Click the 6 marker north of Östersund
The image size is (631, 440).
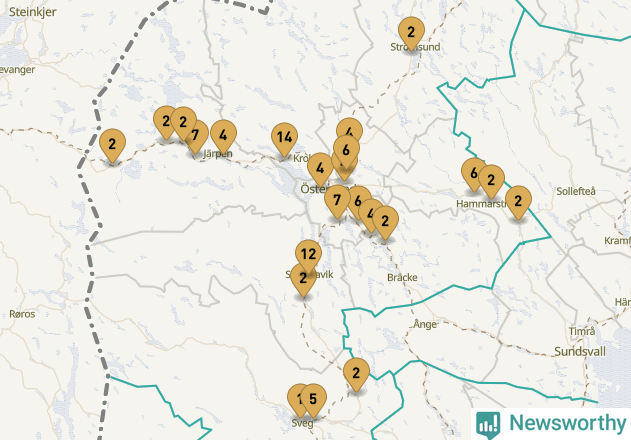tap(346, 151)
